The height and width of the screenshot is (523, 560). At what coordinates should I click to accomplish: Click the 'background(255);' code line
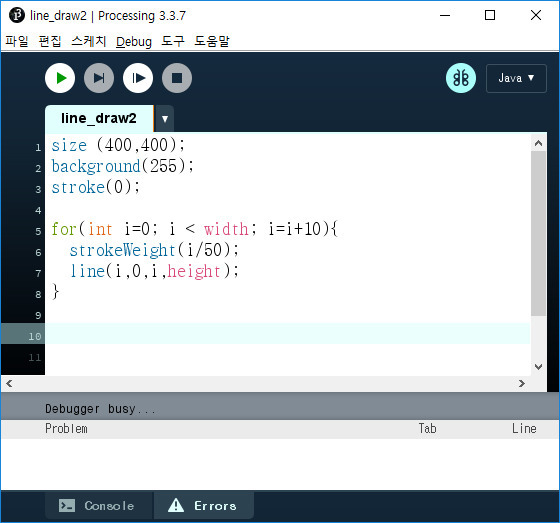pos(122,166)
